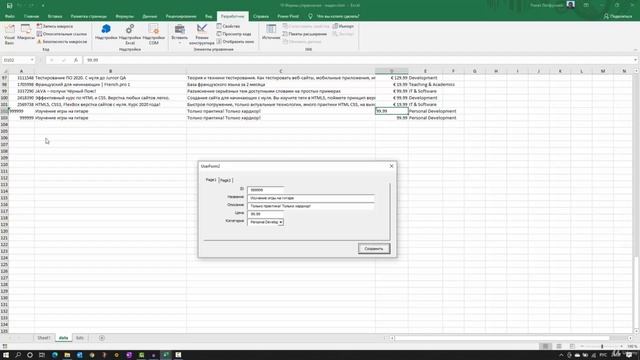The image size is (640, 360).
Task: Switch to Page Break Preview in status bar
Action: tap(572, 347)
